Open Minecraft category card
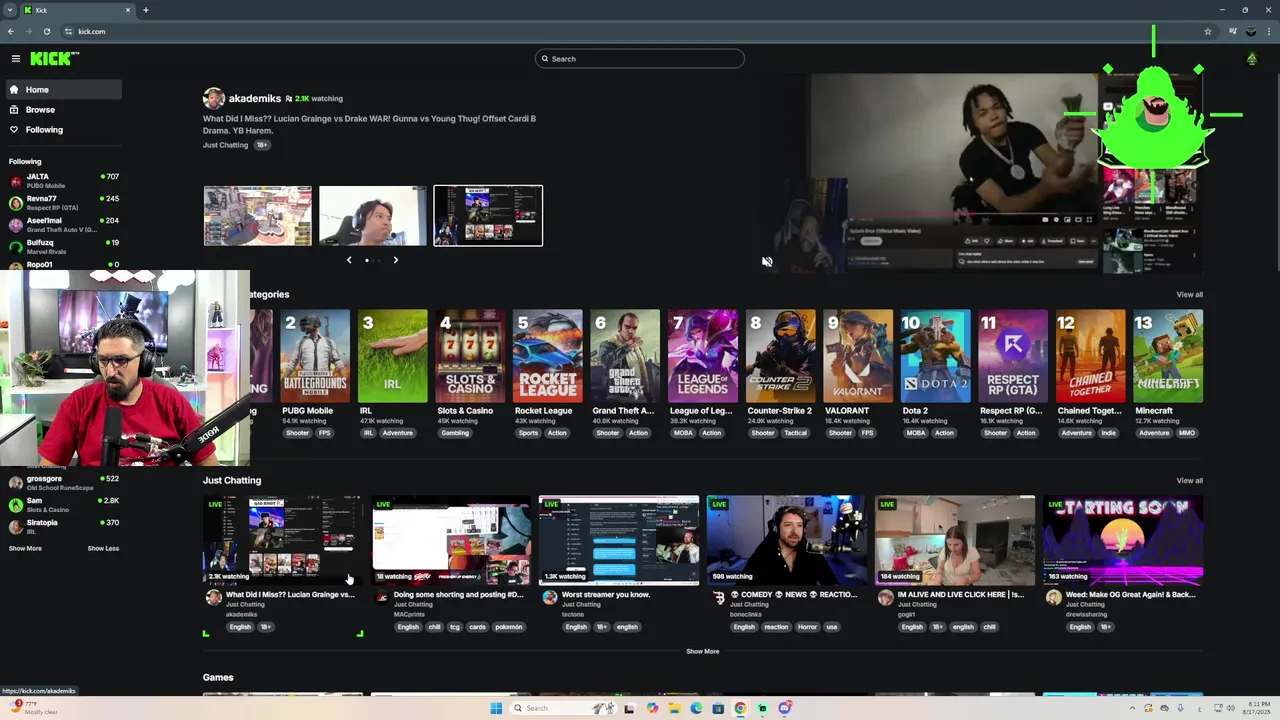Screen dimensions: 1280x720 pos(1168,375)
